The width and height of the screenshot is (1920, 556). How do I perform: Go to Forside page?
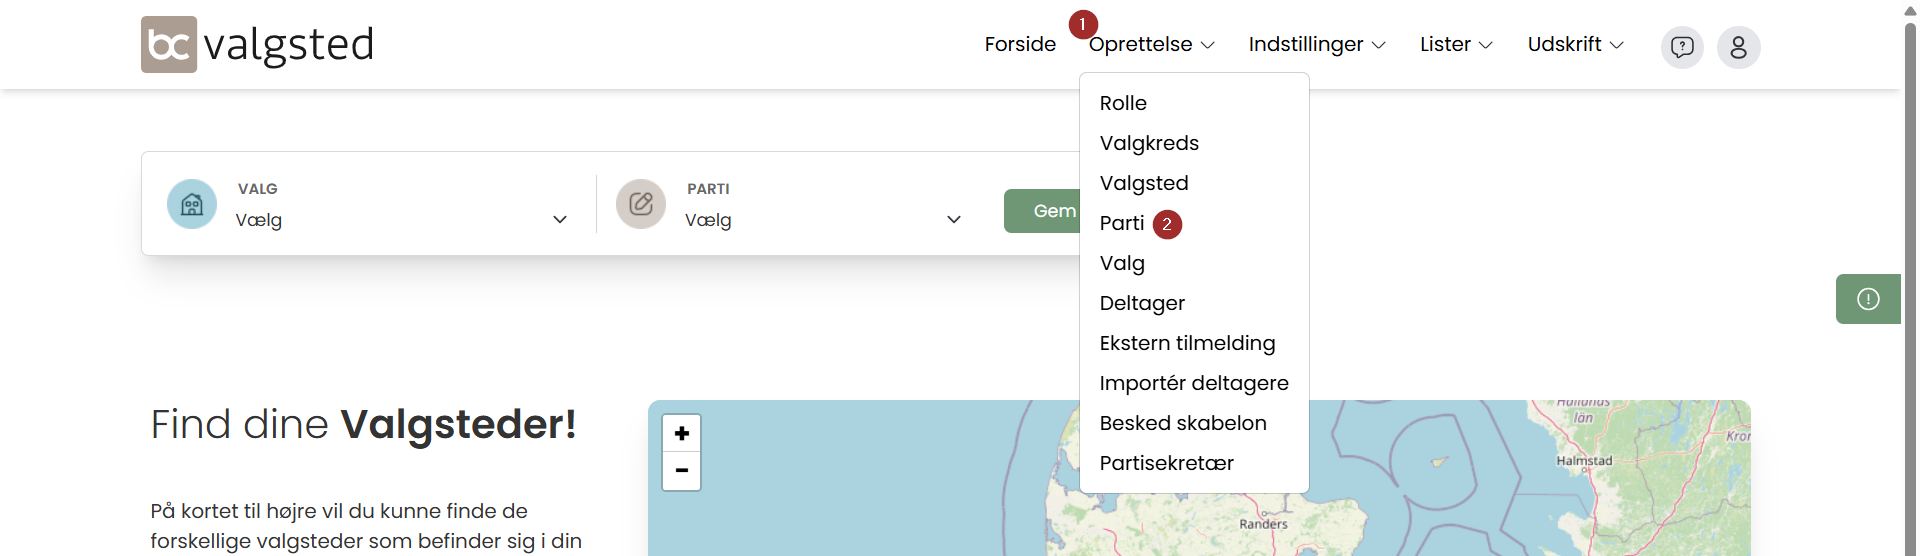click(1020, 44)
